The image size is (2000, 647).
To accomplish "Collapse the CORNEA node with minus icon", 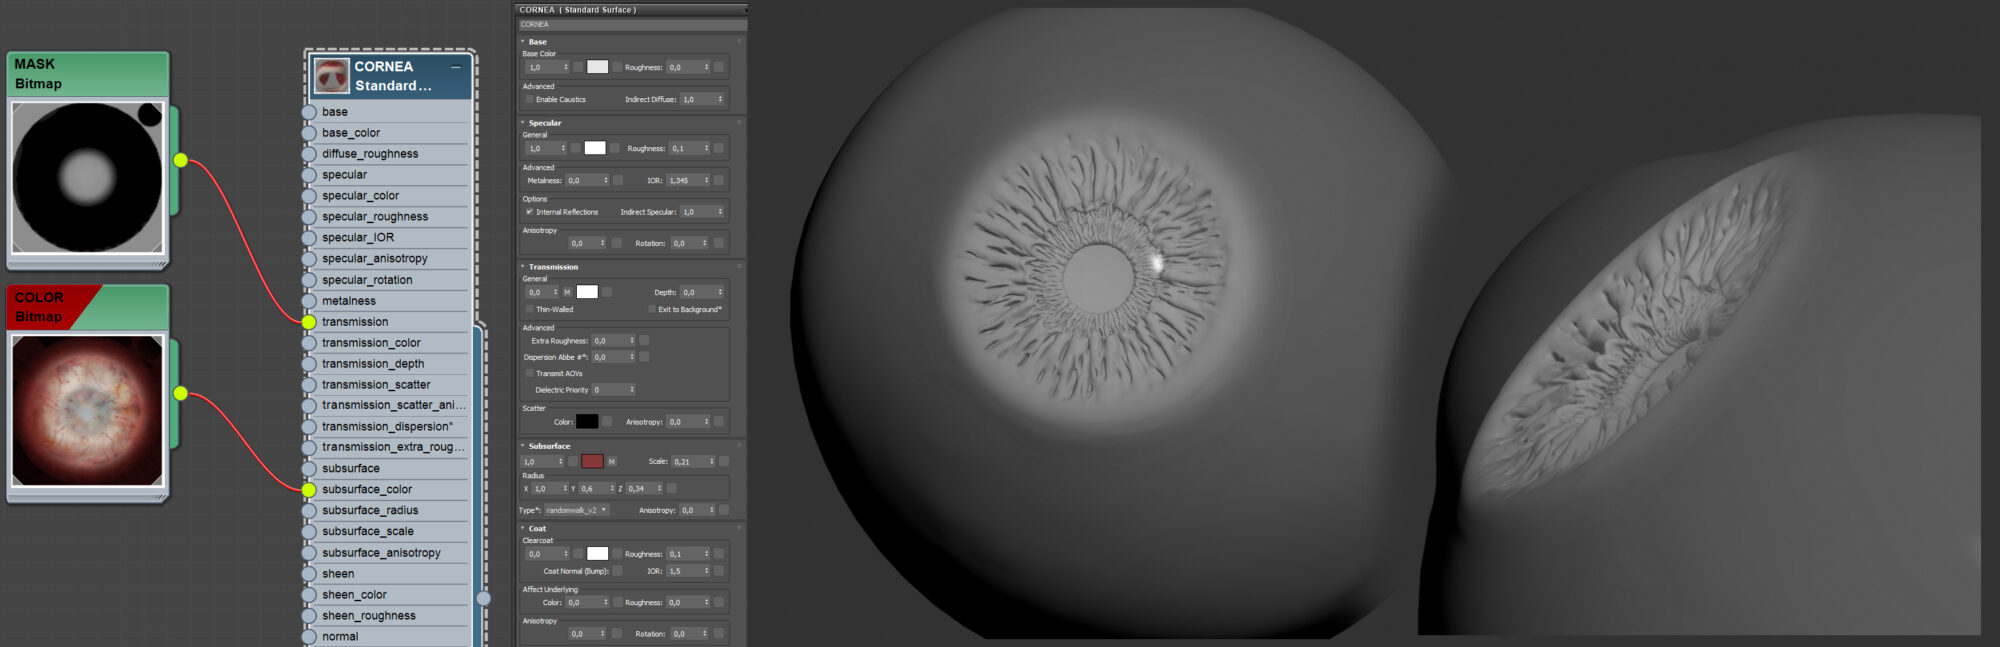I will [456, 67].
